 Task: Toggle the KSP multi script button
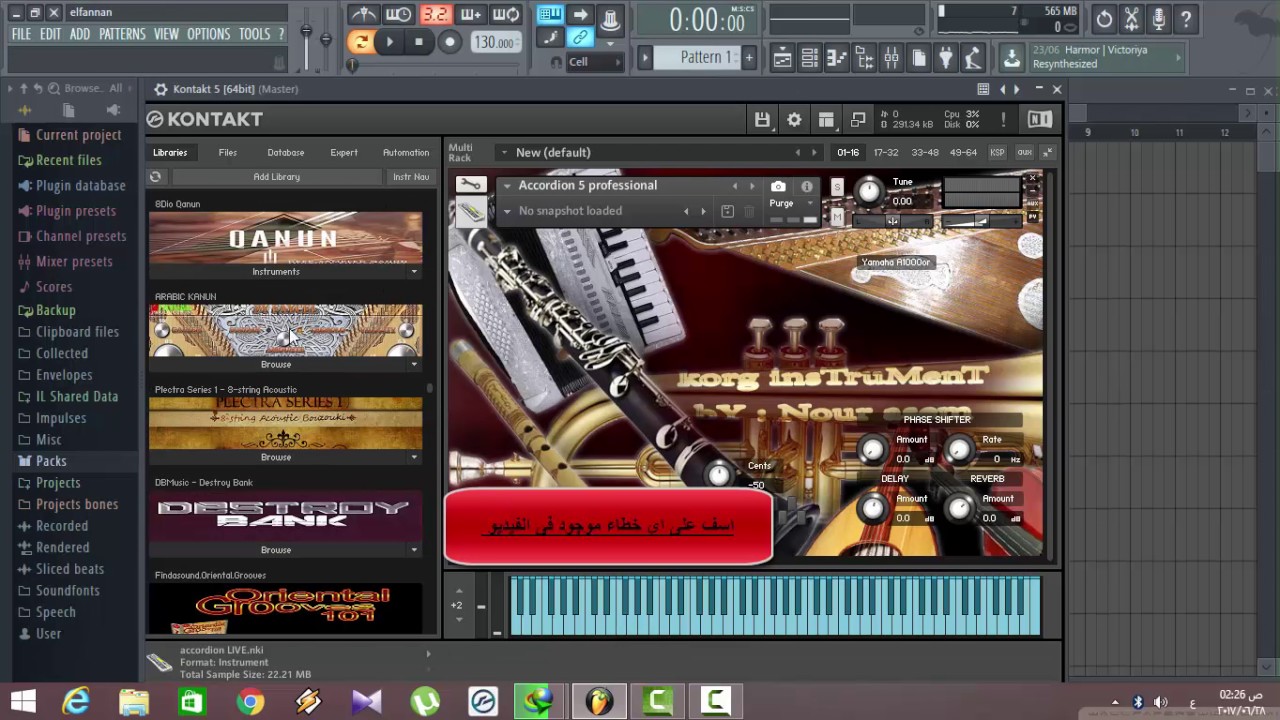point(997,153)
